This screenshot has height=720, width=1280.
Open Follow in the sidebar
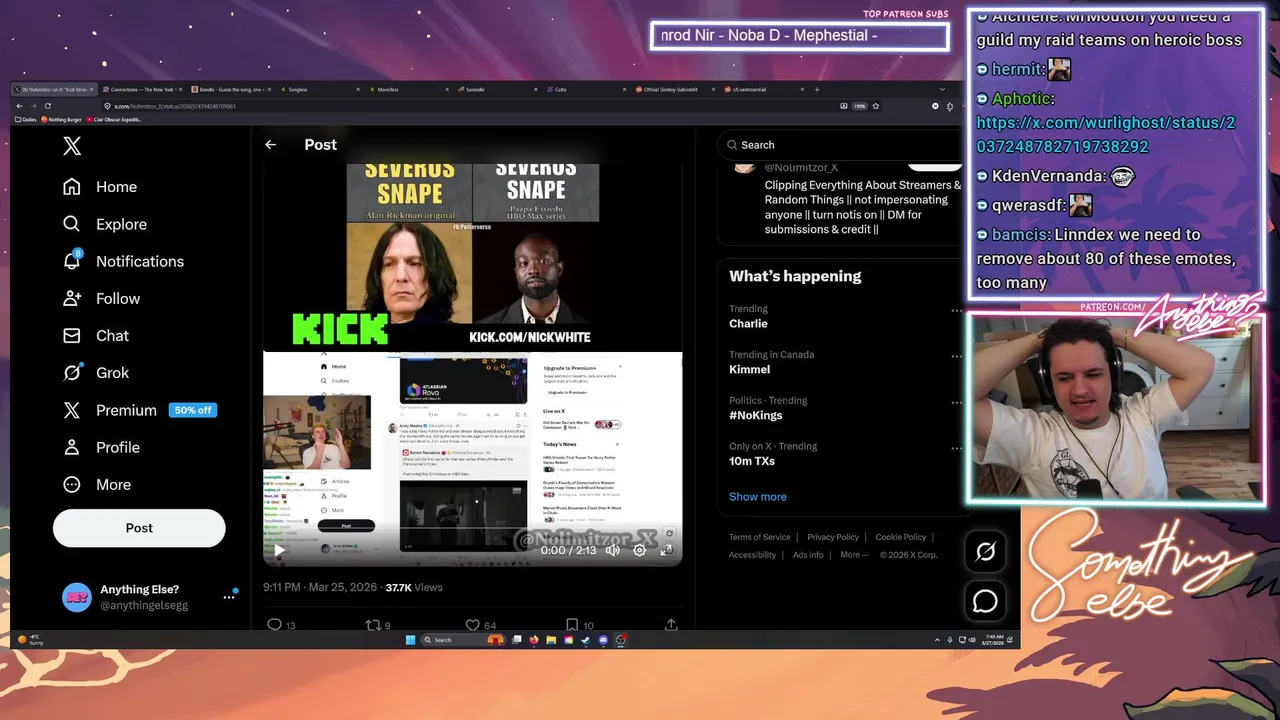coord(101,298)
